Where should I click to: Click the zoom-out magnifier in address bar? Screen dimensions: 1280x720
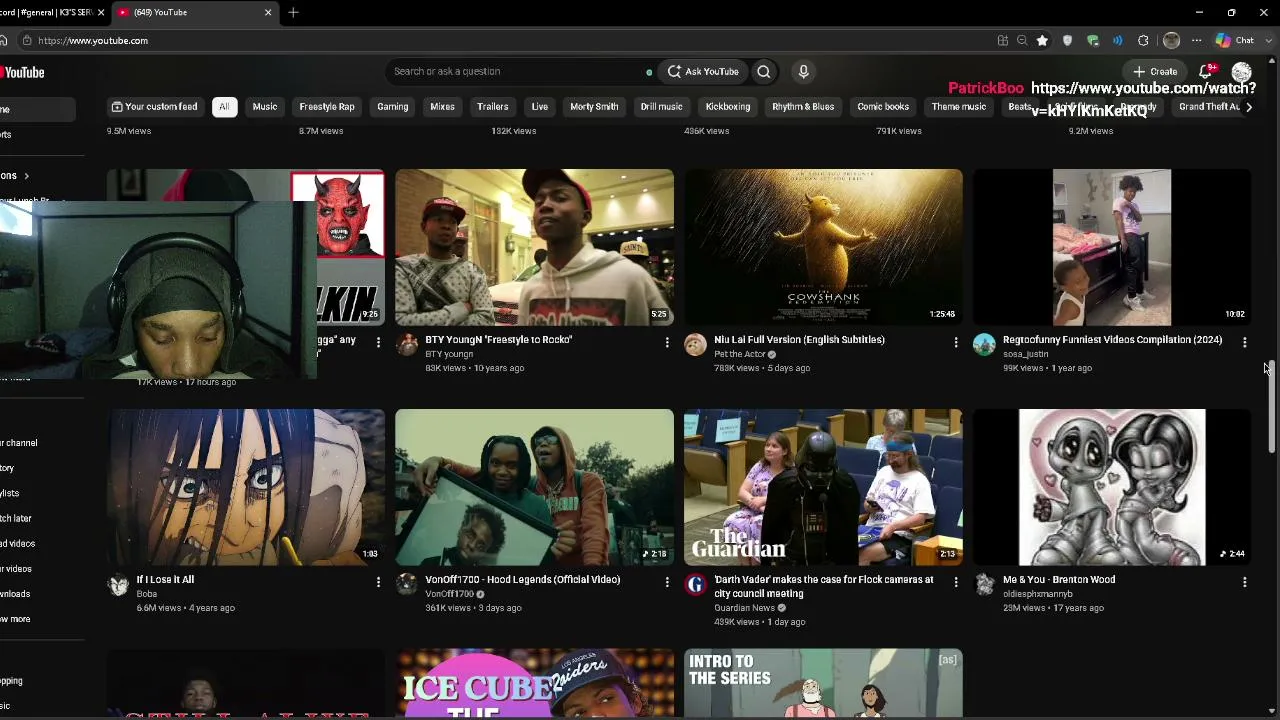pos(1022,40)
